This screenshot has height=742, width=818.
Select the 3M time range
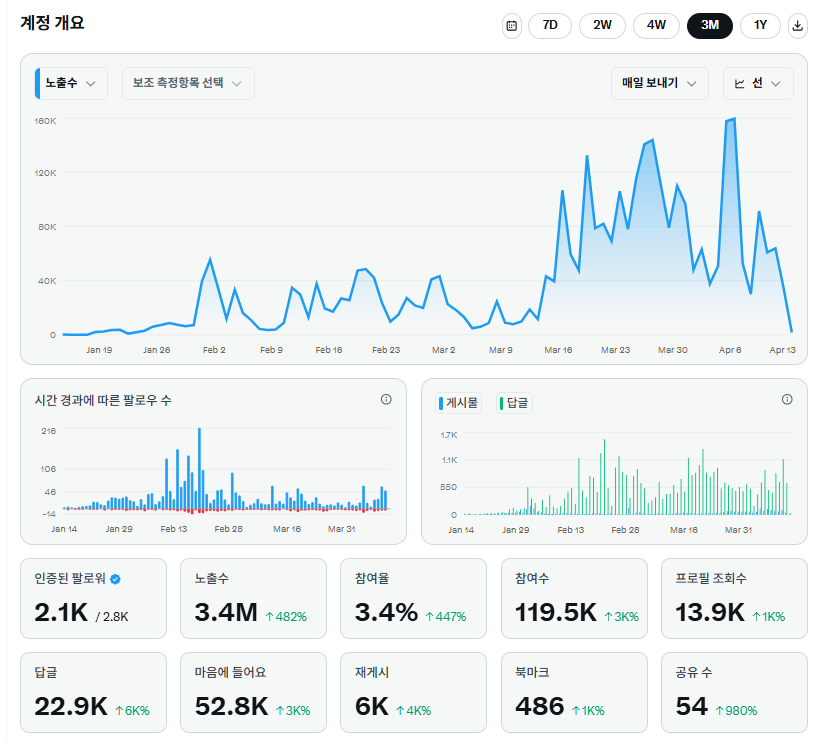(x=709, y=26)
